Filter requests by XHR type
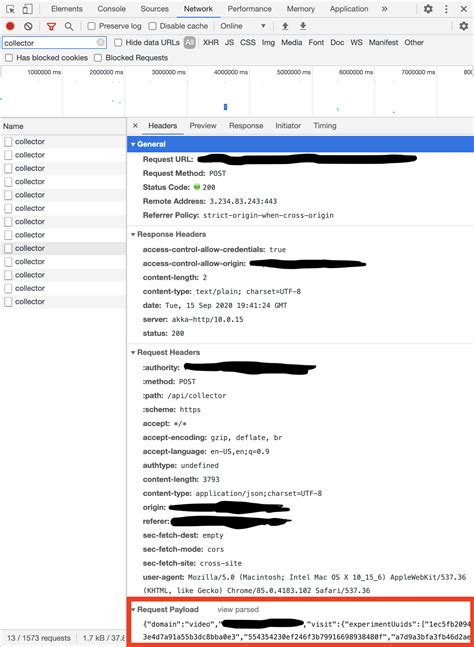Screen dimensions: 474x647 [210, 43]
